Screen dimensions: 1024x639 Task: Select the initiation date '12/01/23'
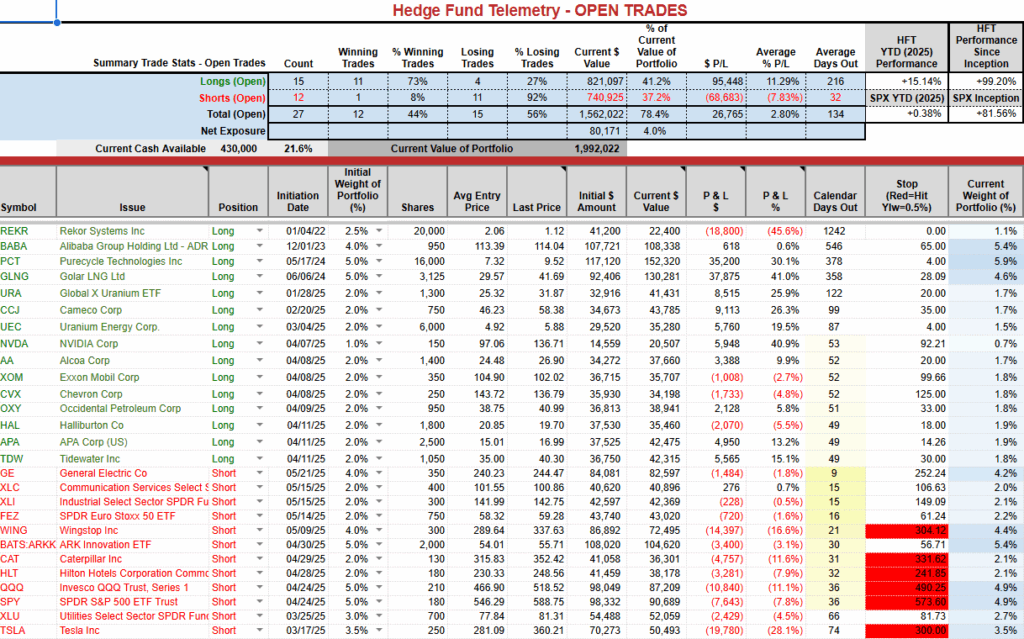click(306, 246)
